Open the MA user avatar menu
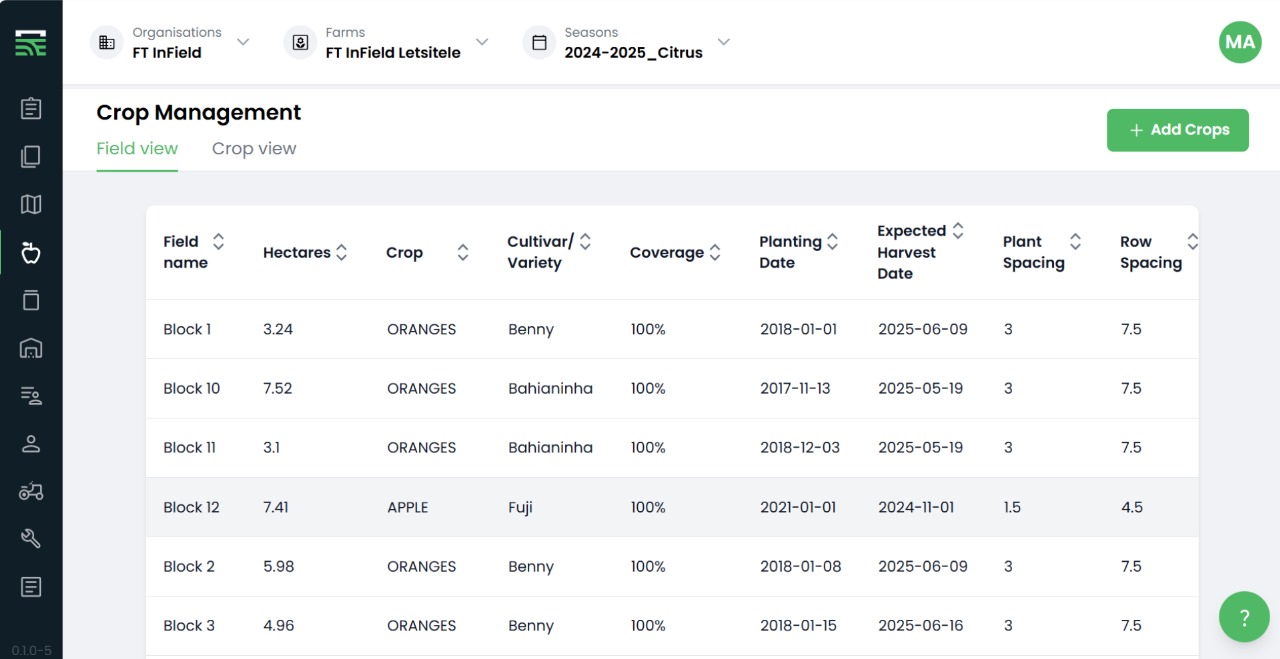 (x=1240, y=42)
